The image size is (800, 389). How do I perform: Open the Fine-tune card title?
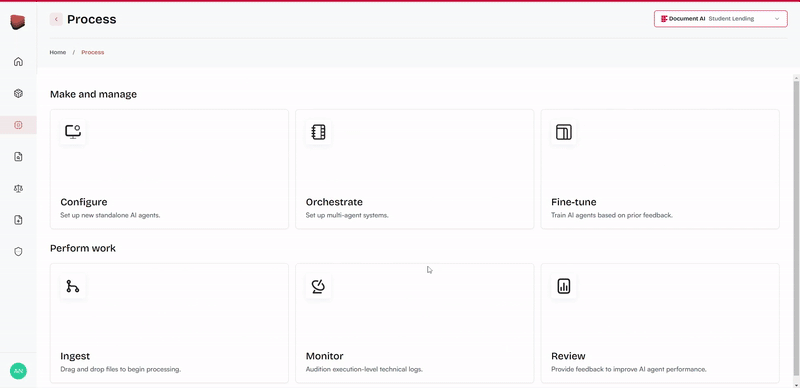(x=573, y=202)
